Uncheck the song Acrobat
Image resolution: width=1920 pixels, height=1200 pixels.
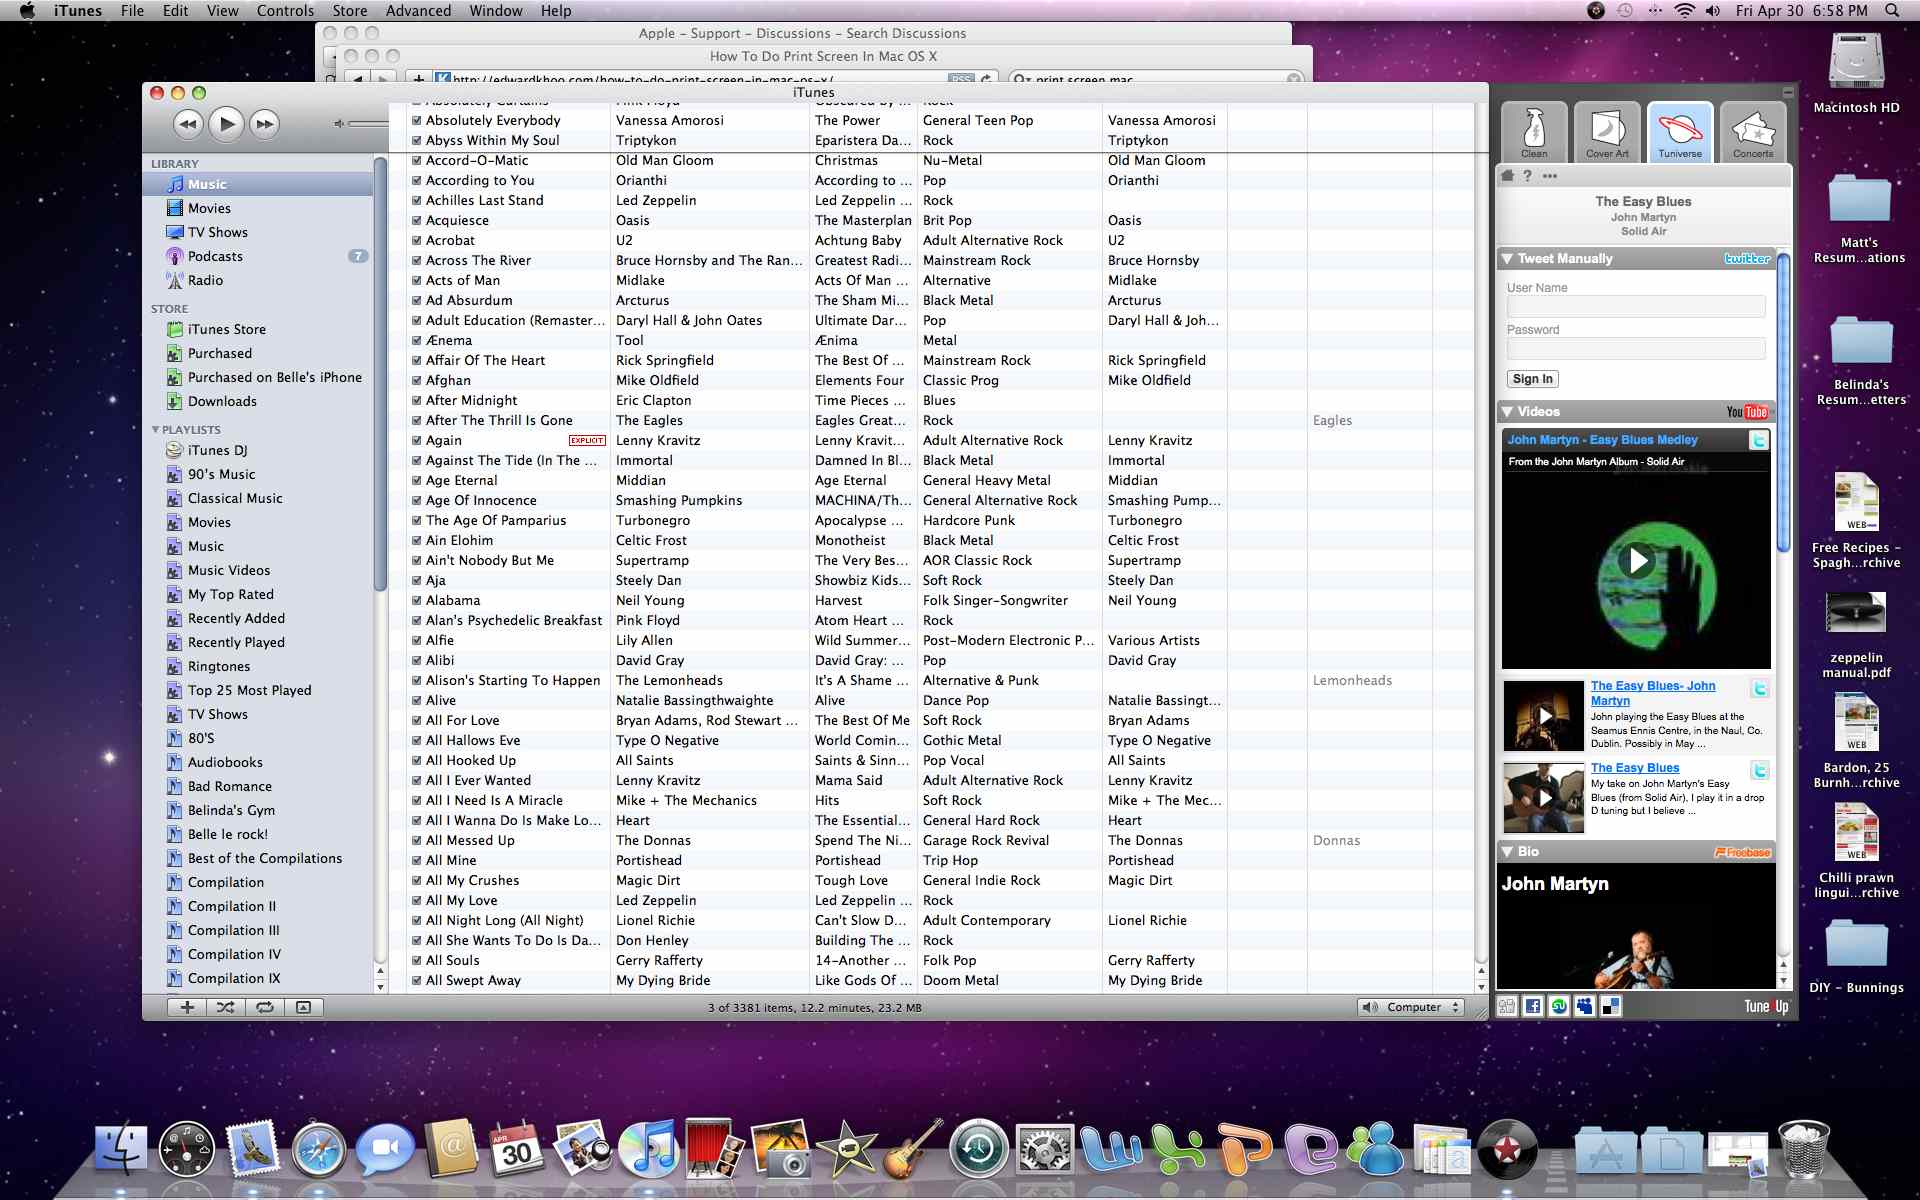point(417,240)
